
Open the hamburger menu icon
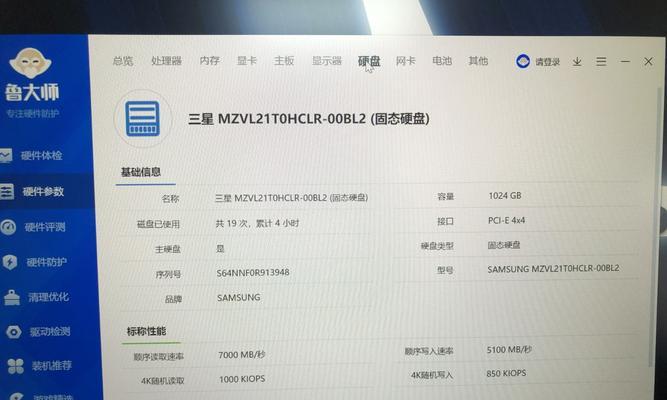[x=601, y=62]
